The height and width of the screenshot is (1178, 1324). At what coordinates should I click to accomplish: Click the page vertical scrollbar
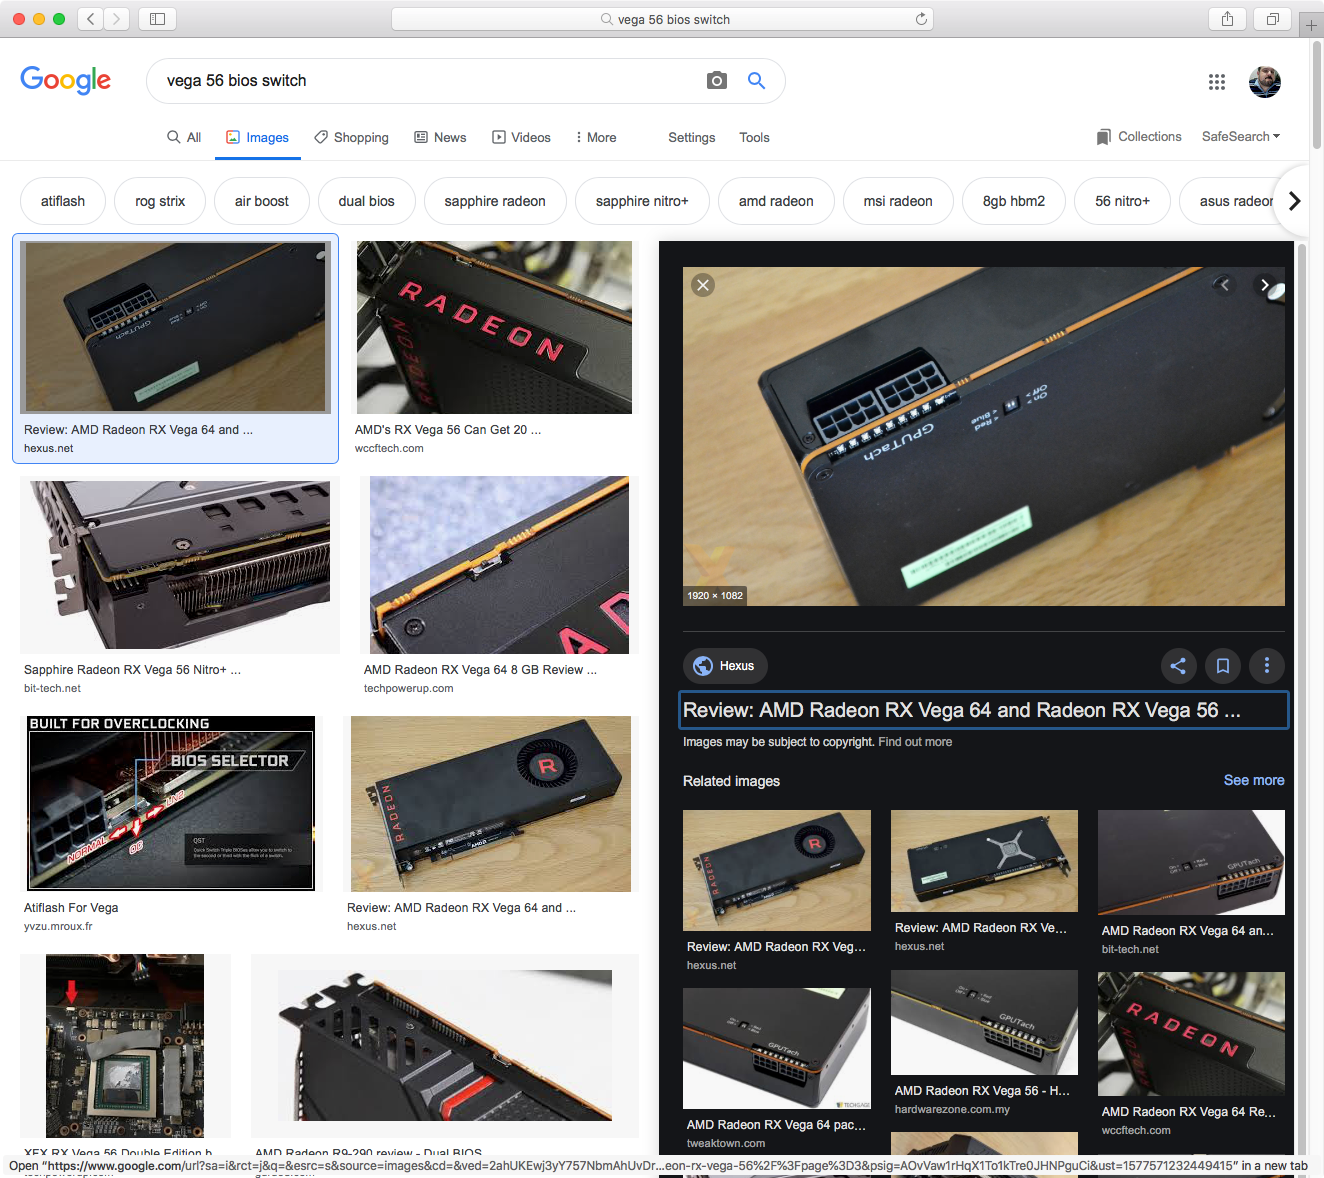1317,95
